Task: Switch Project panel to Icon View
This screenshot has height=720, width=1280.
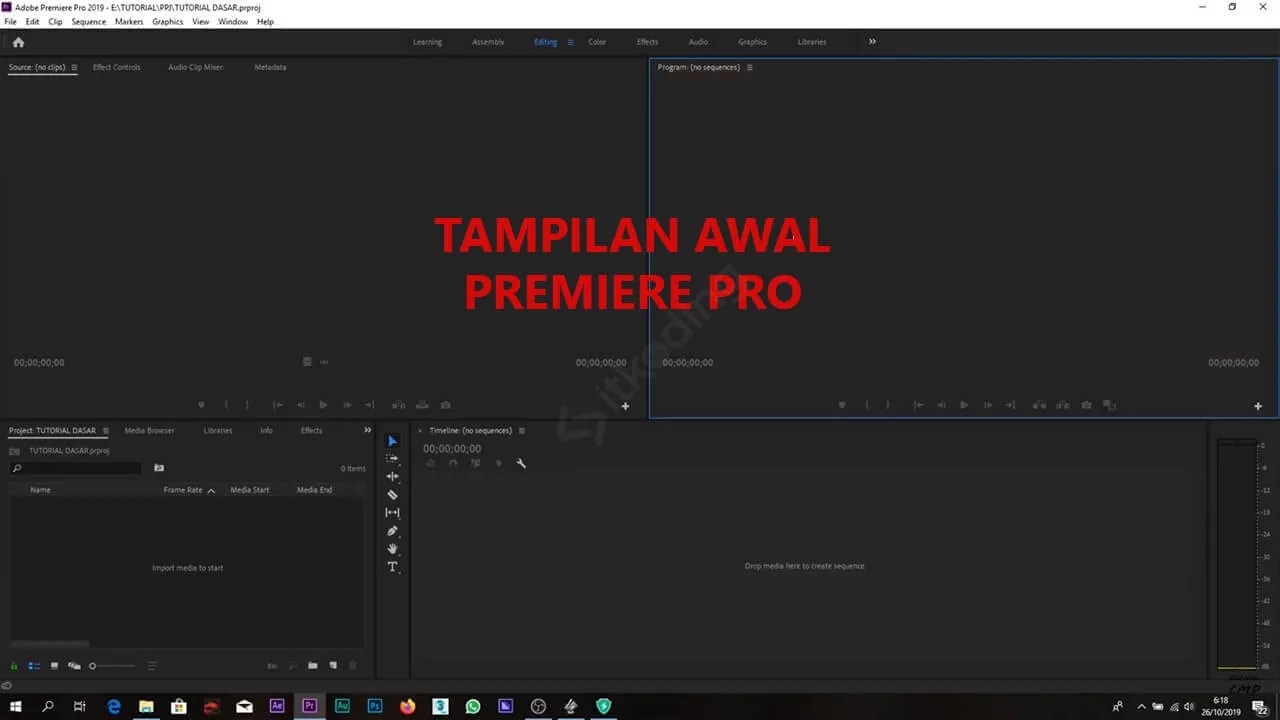Action: [54, 666]
